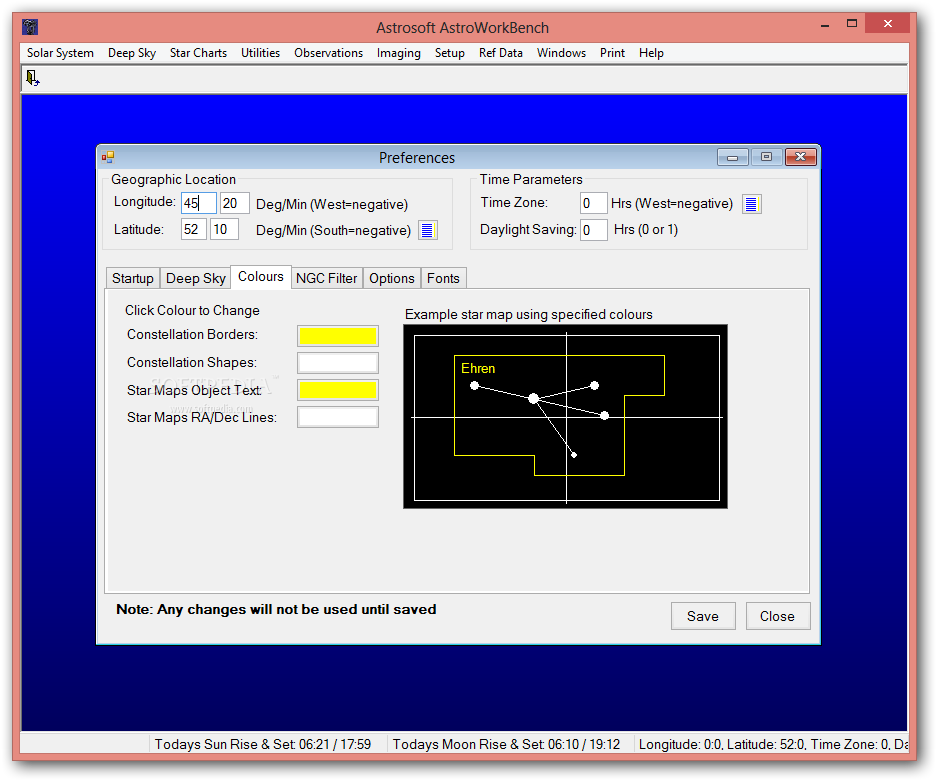This screenshot has height=781, width=937.
Task: Open the Print menu
Action: point(613,53)
